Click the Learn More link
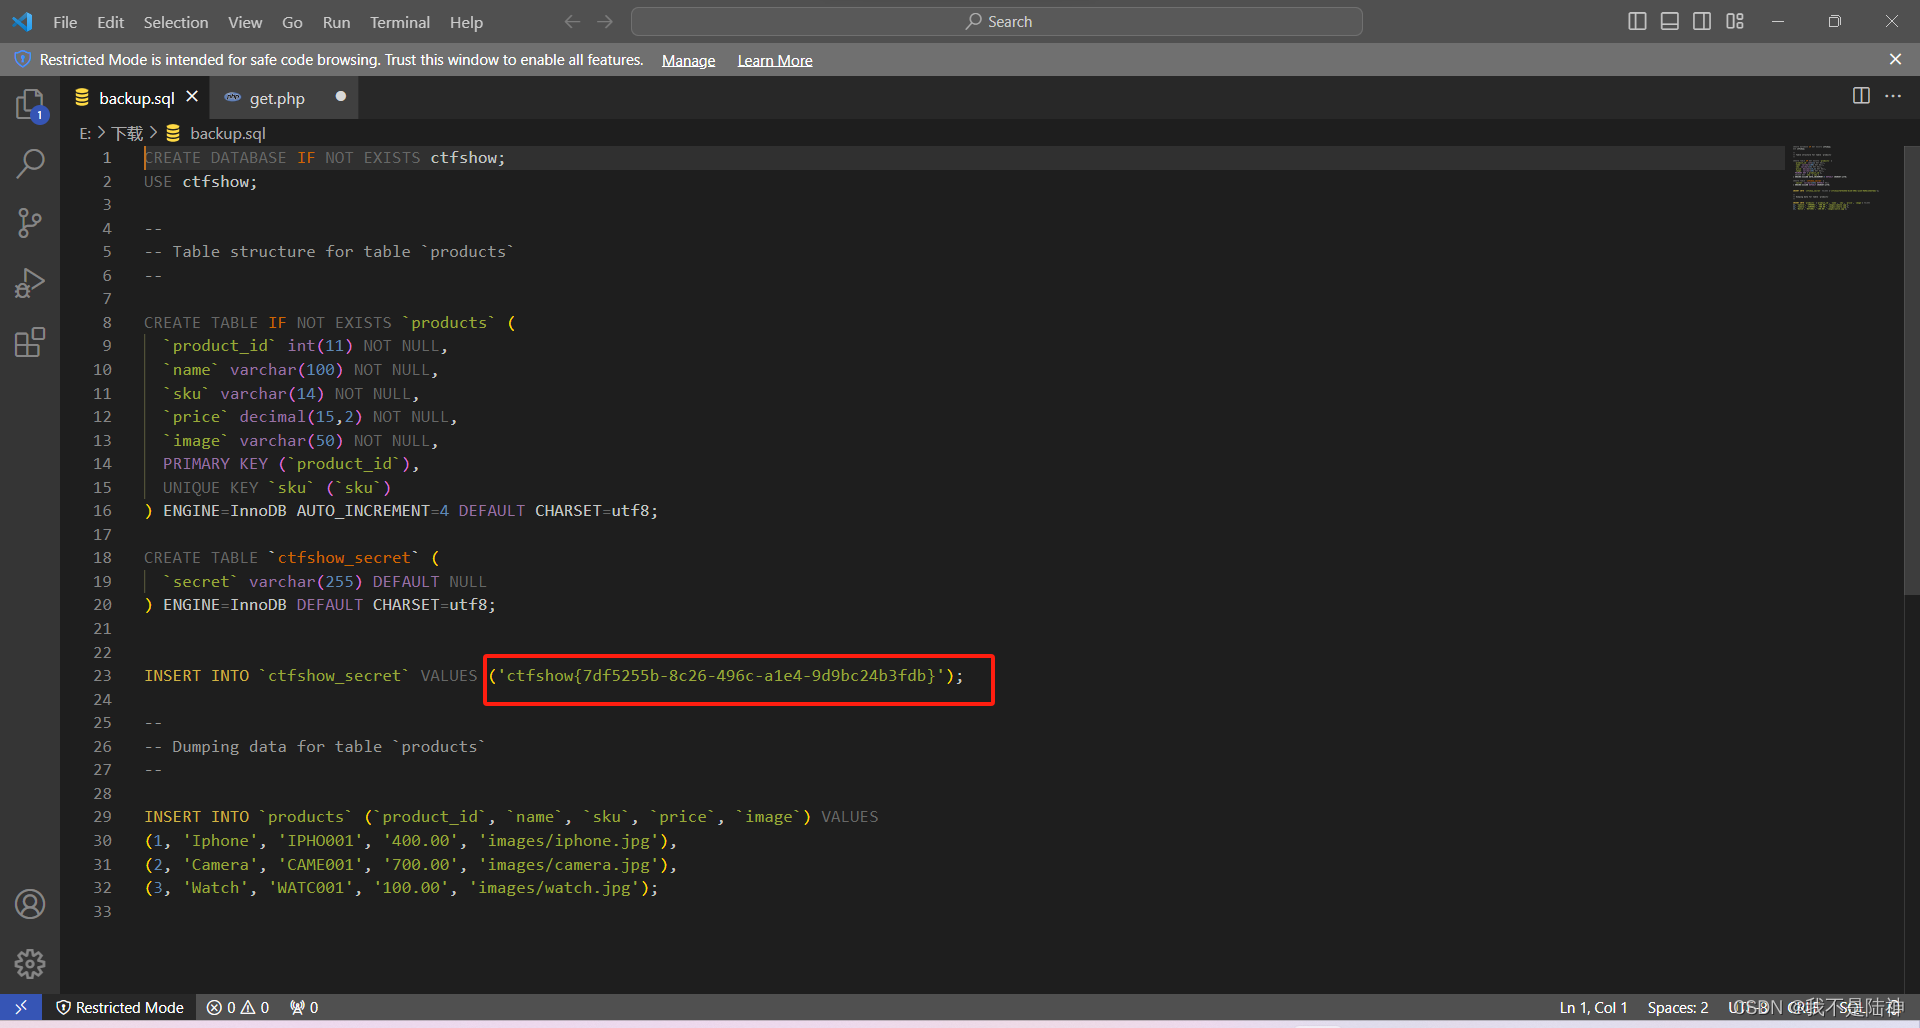 pyautogui.click(x=775, y=61)
